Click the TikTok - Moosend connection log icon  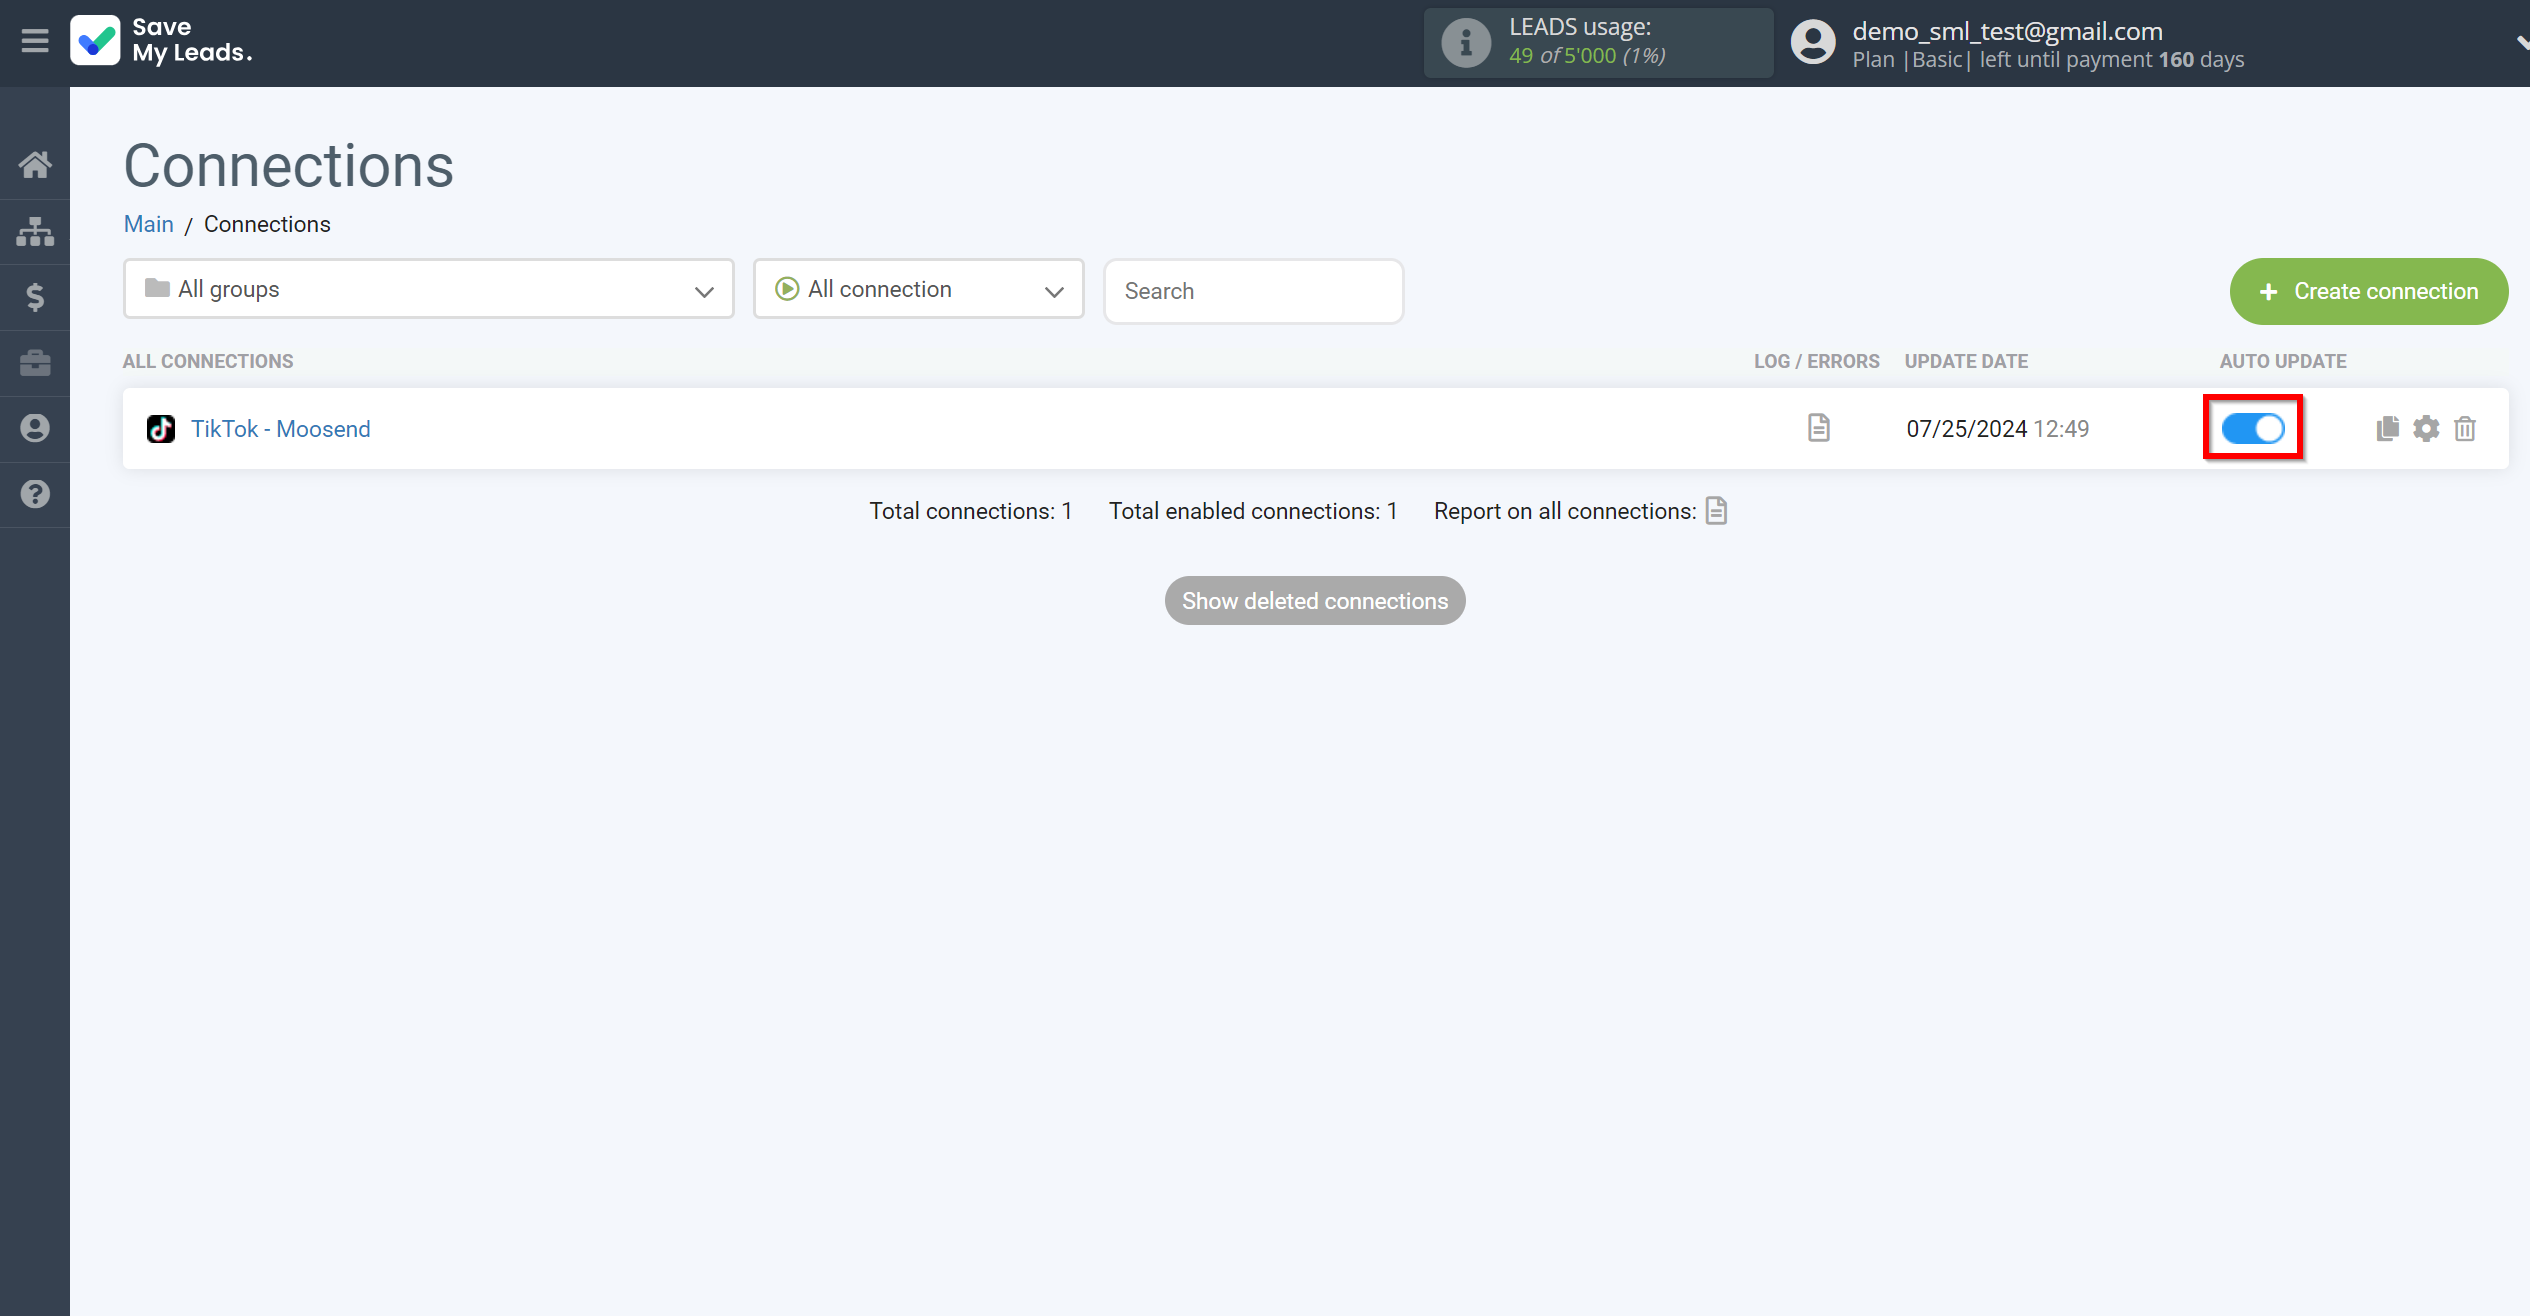click(1817, 429)
